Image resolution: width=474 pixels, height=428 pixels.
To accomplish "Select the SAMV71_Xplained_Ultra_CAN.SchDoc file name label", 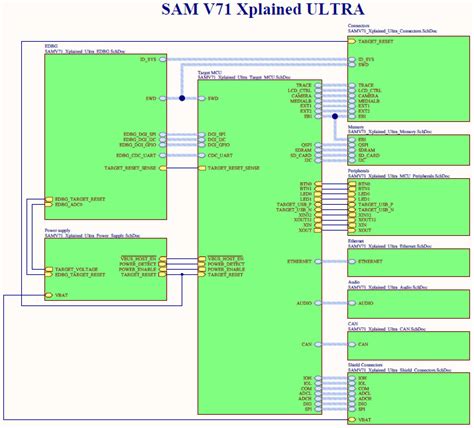I will 387,329.
